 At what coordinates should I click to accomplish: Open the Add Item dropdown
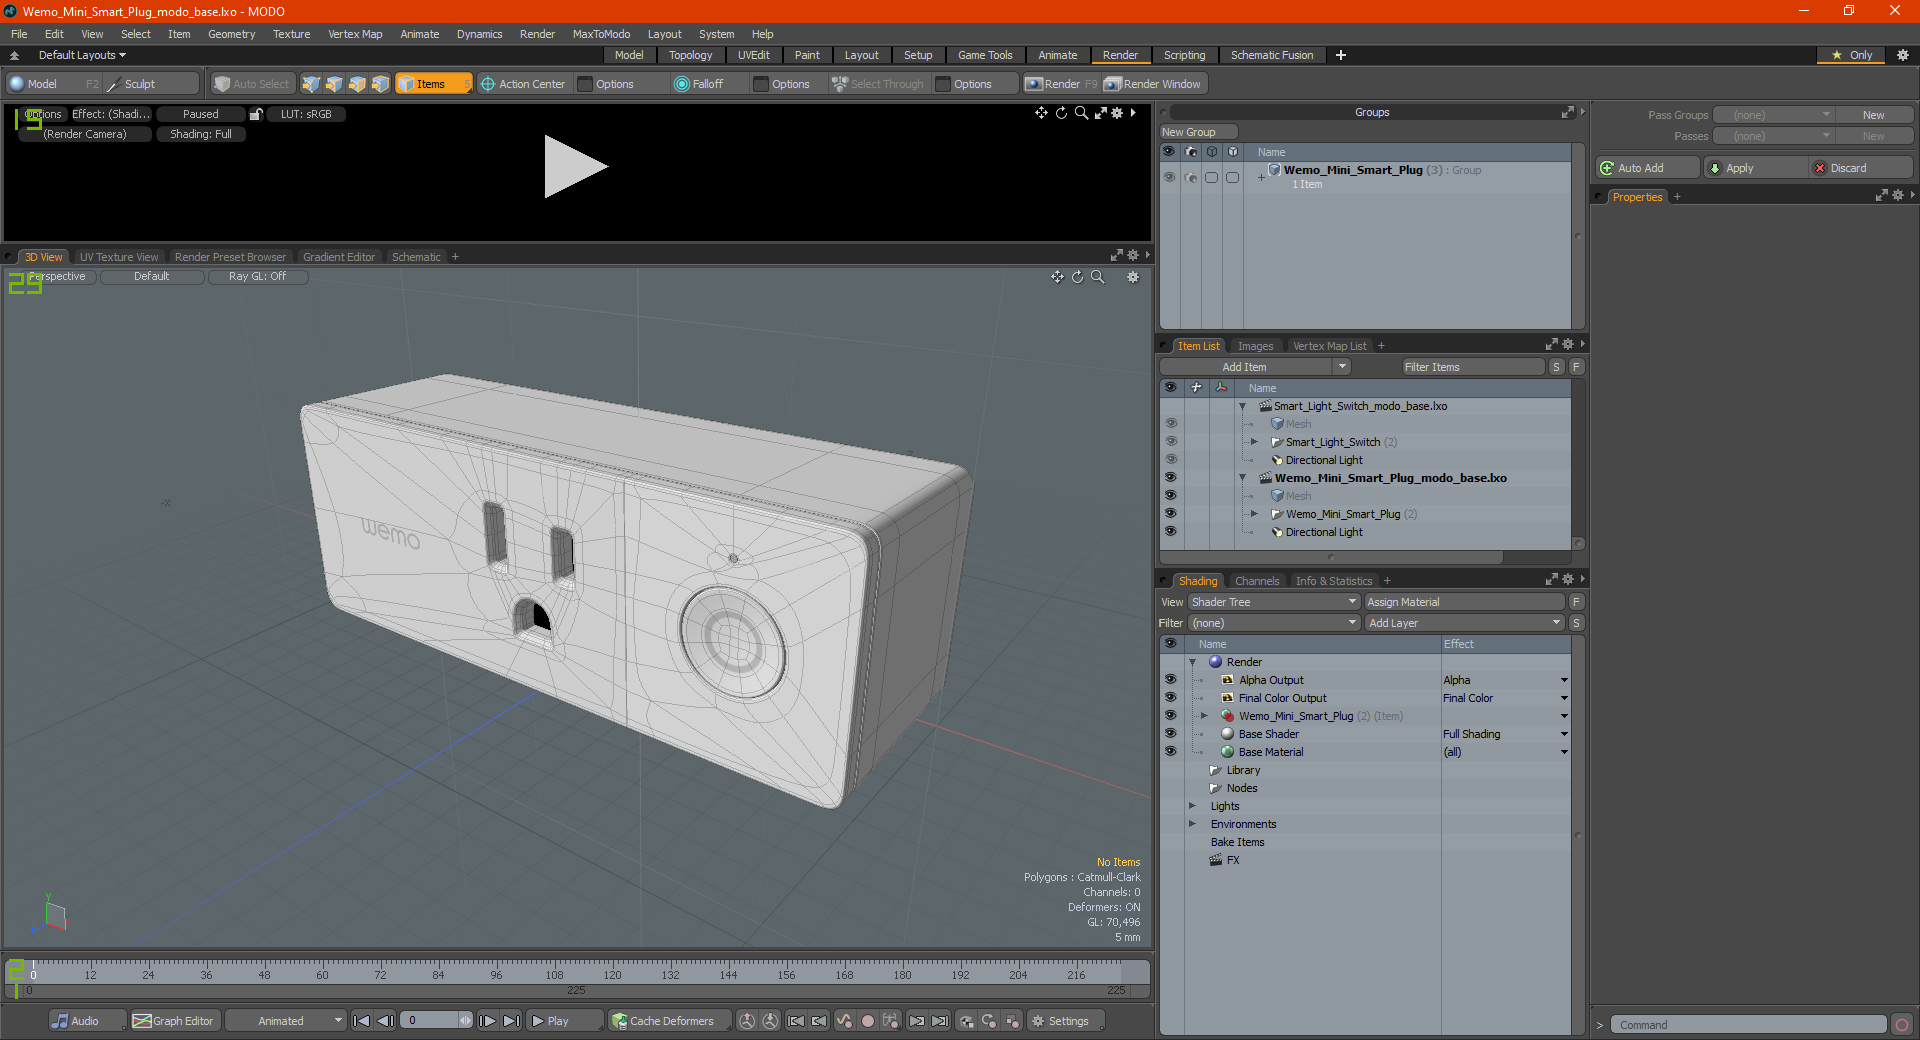click(x=1256, y=367)
